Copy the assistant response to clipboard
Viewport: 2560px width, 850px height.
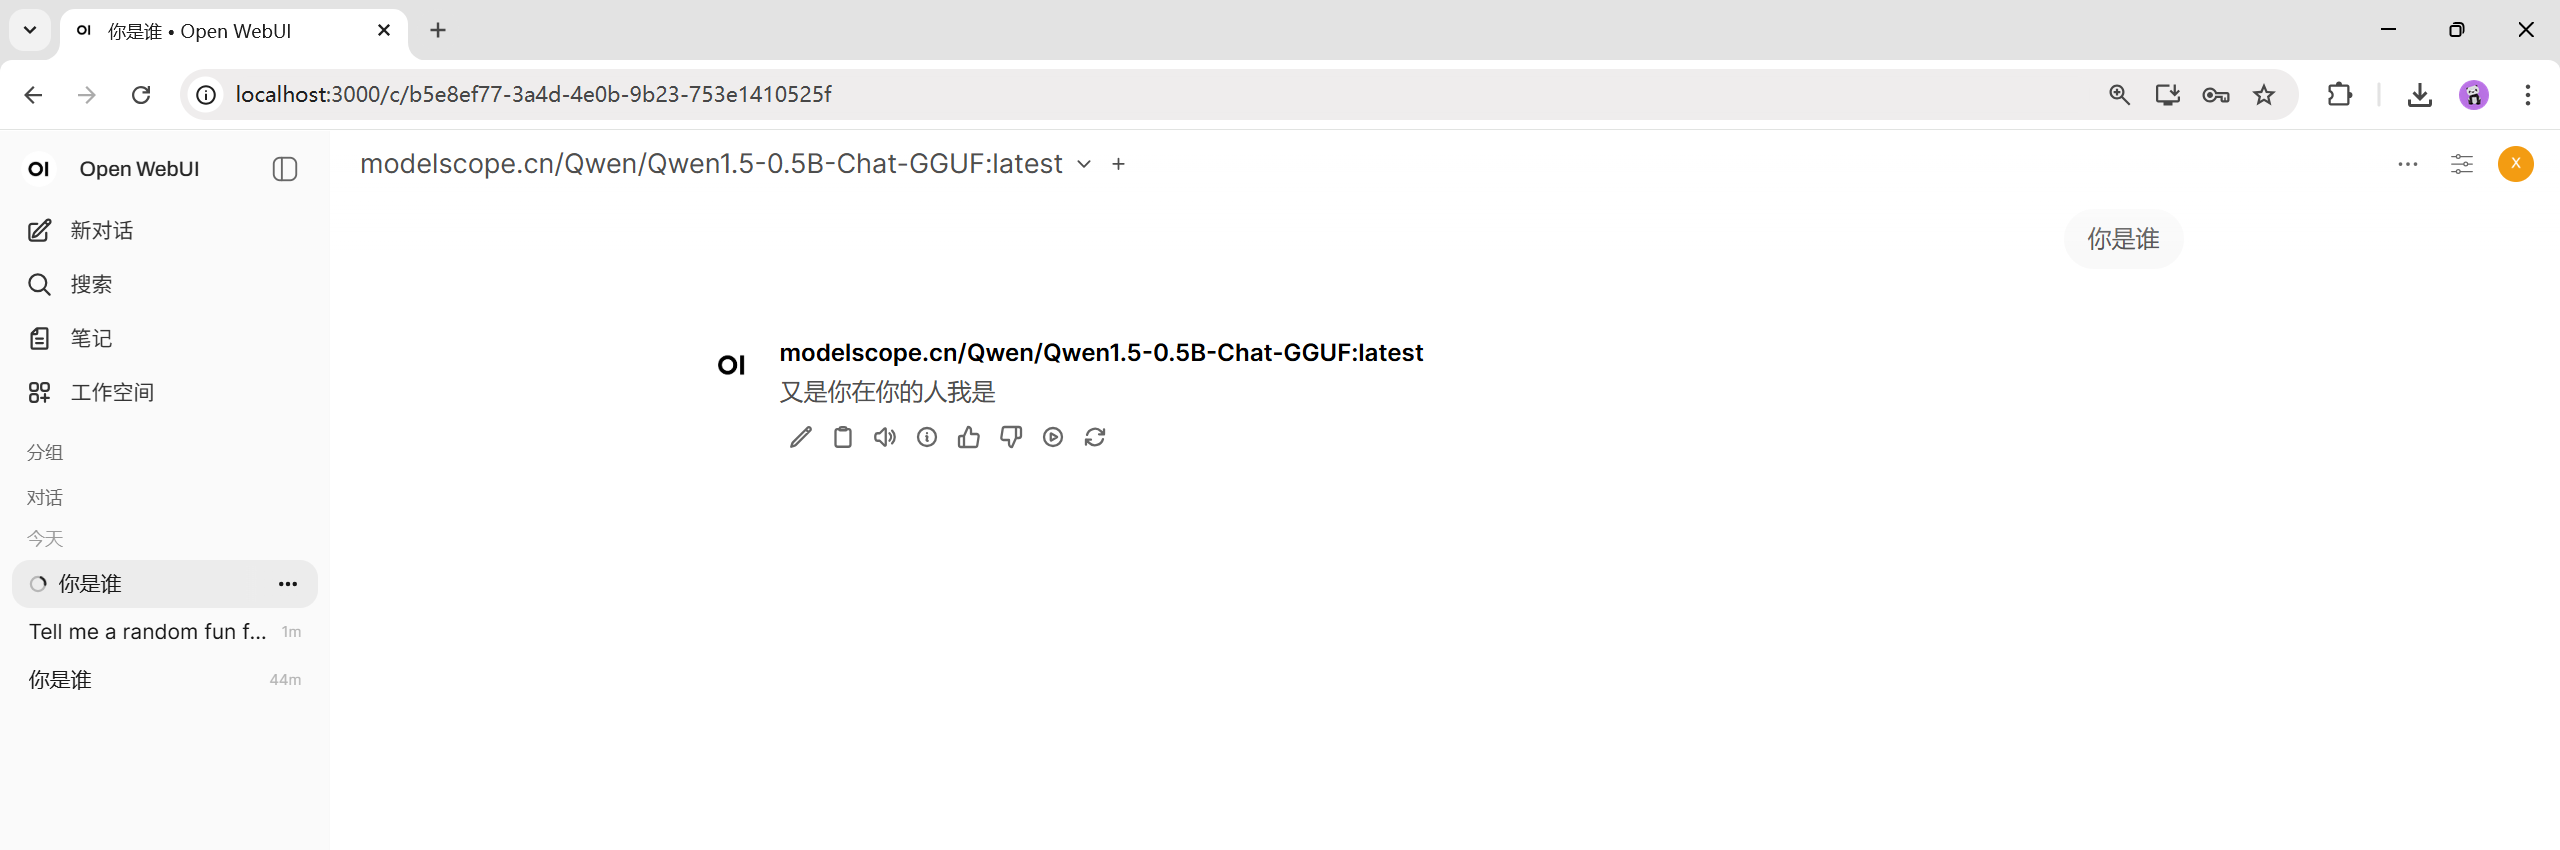pos(843,437)
